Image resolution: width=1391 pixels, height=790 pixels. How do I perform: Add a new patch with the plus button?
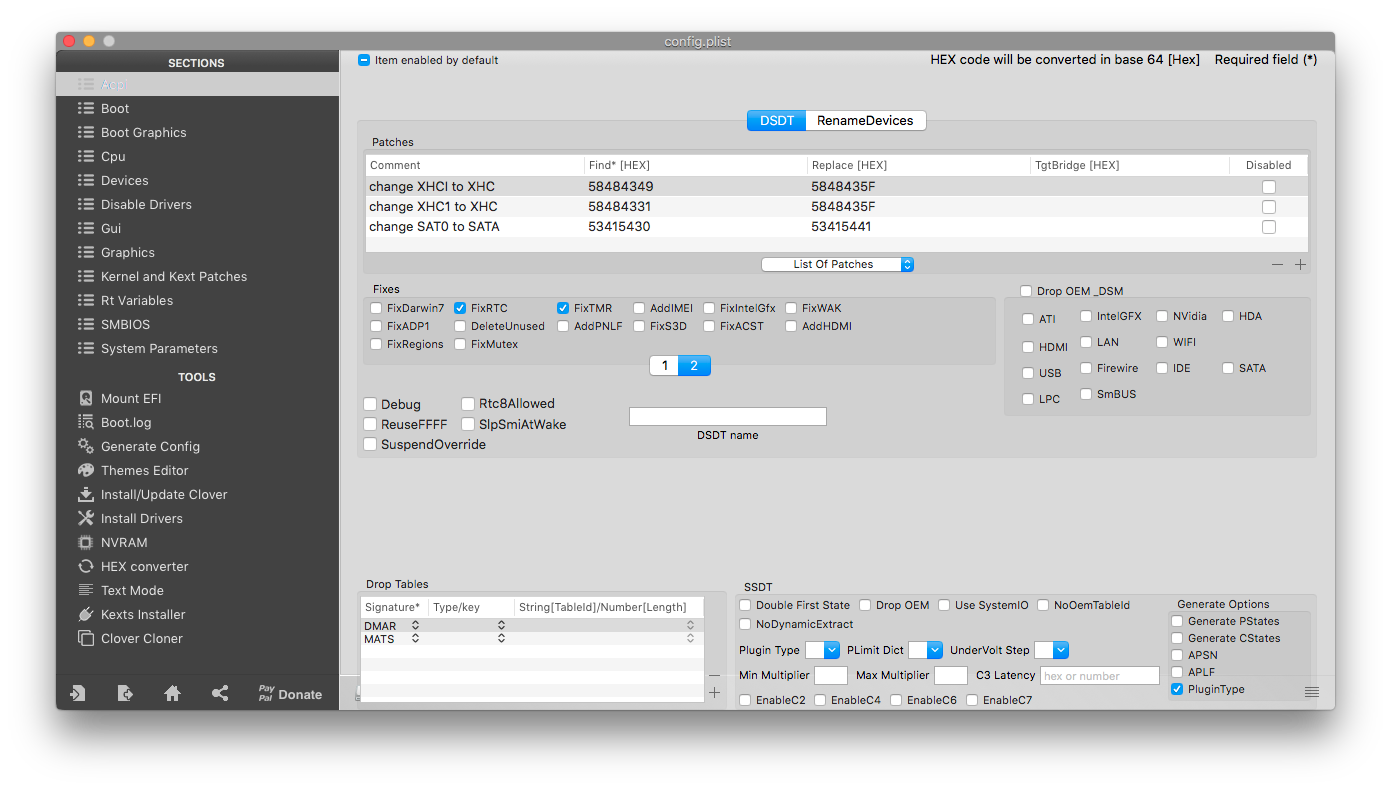1300,265
